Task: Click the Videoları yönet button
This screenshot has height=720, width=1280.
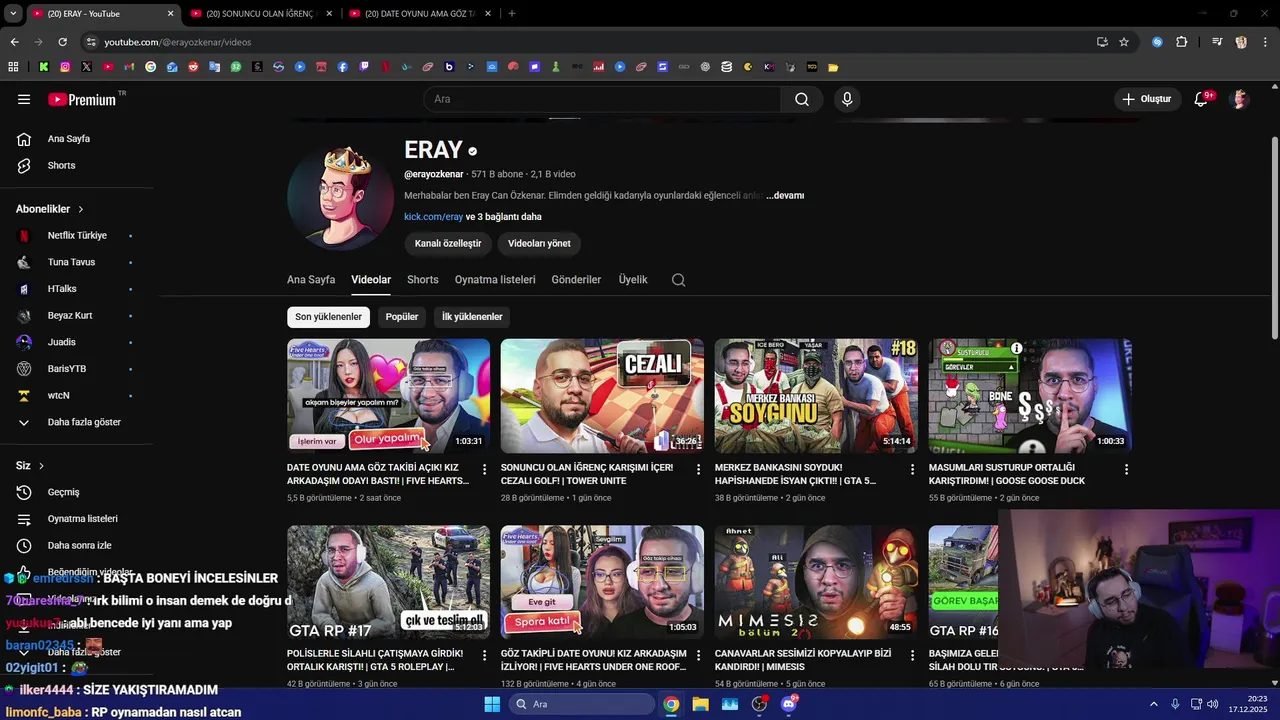Action: [539, 244]
